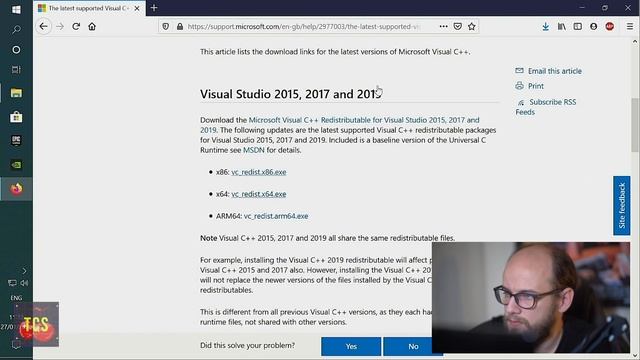Click Email this article
Image resolution: width=640 pixels, height=360 pixels.
[548, 71]
